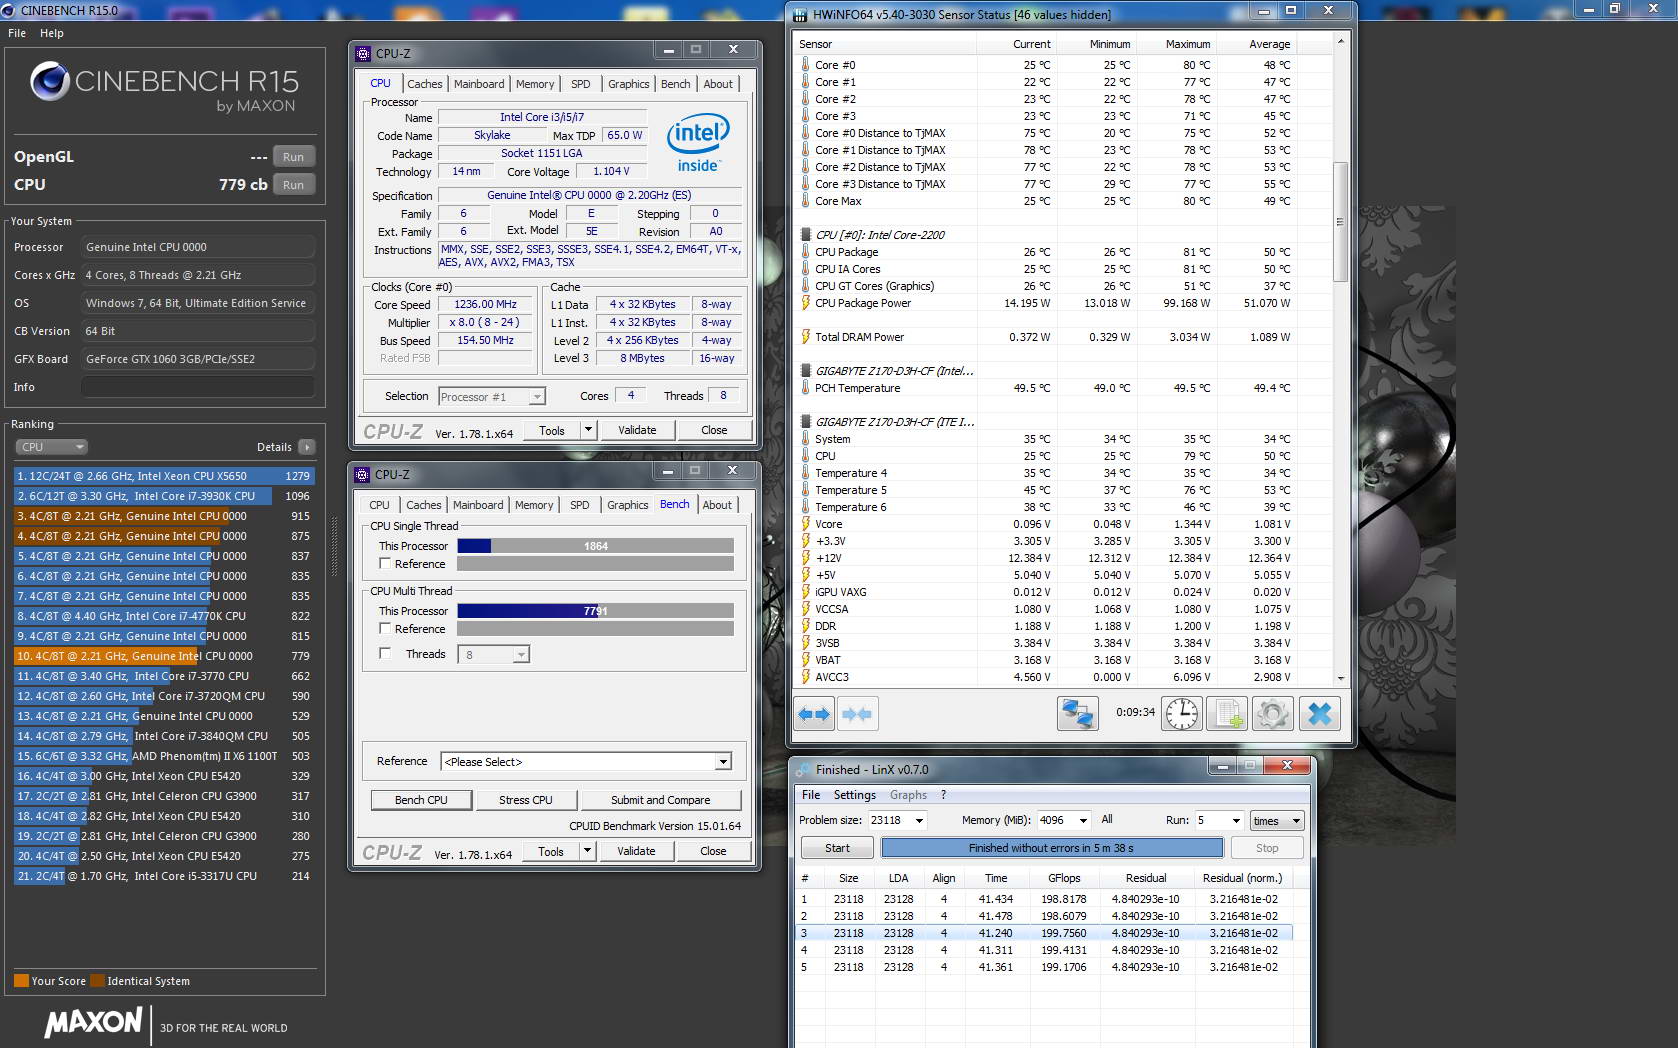Click the Bench CPU button

pos(421,800)
